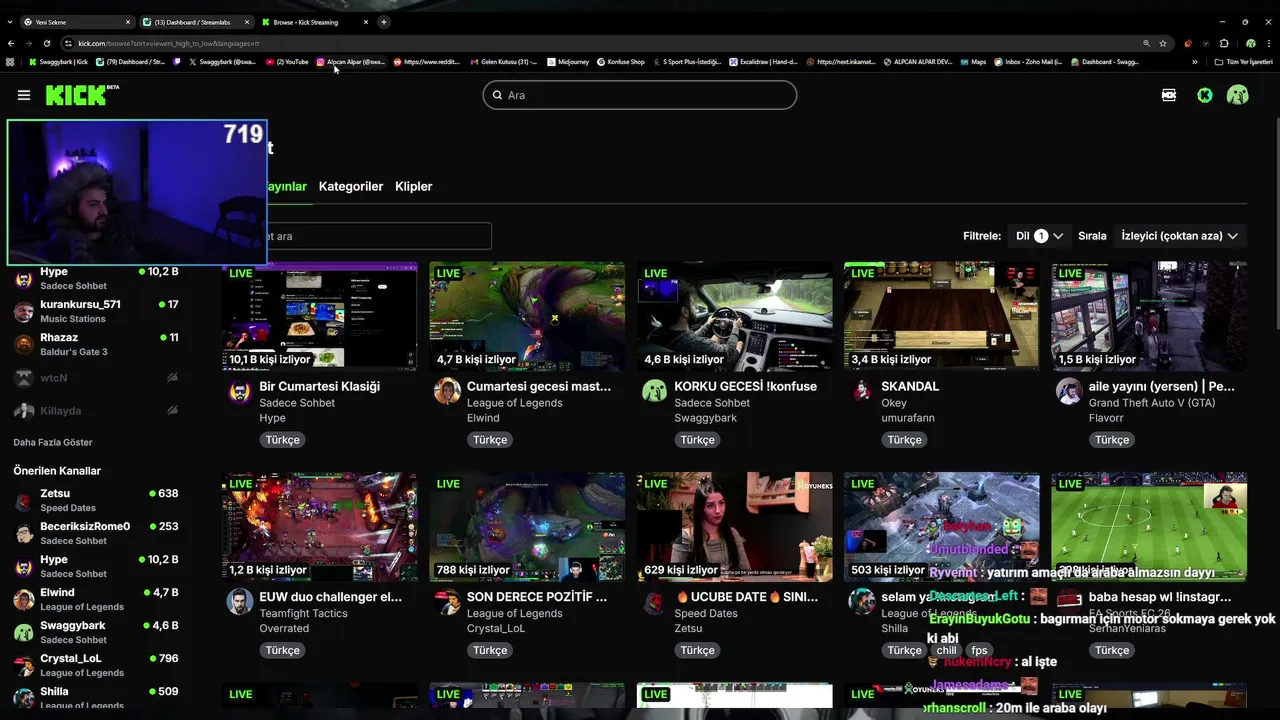
Task: Show hidden bookmarks with the chevron overflow
Action: (x=1194, y=62)
